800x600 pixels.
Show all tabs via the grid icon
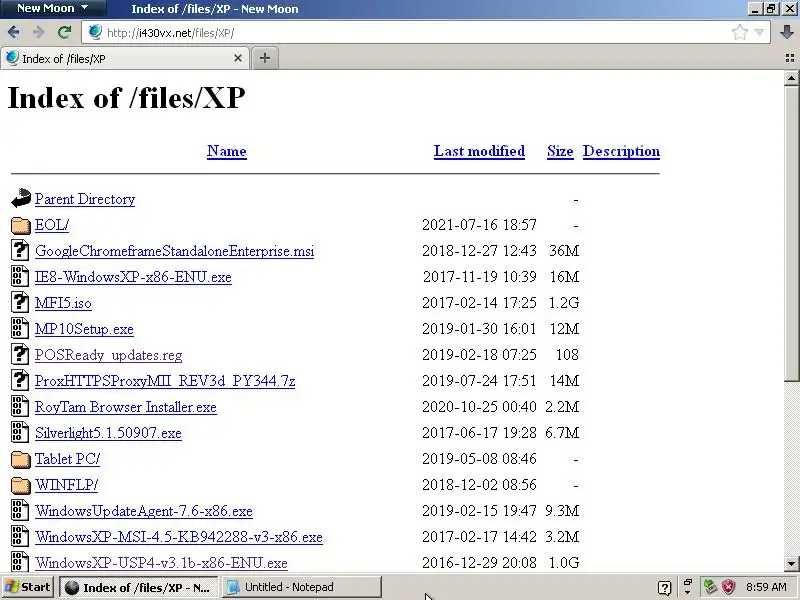pyautogui.click(x=790, y=58)
